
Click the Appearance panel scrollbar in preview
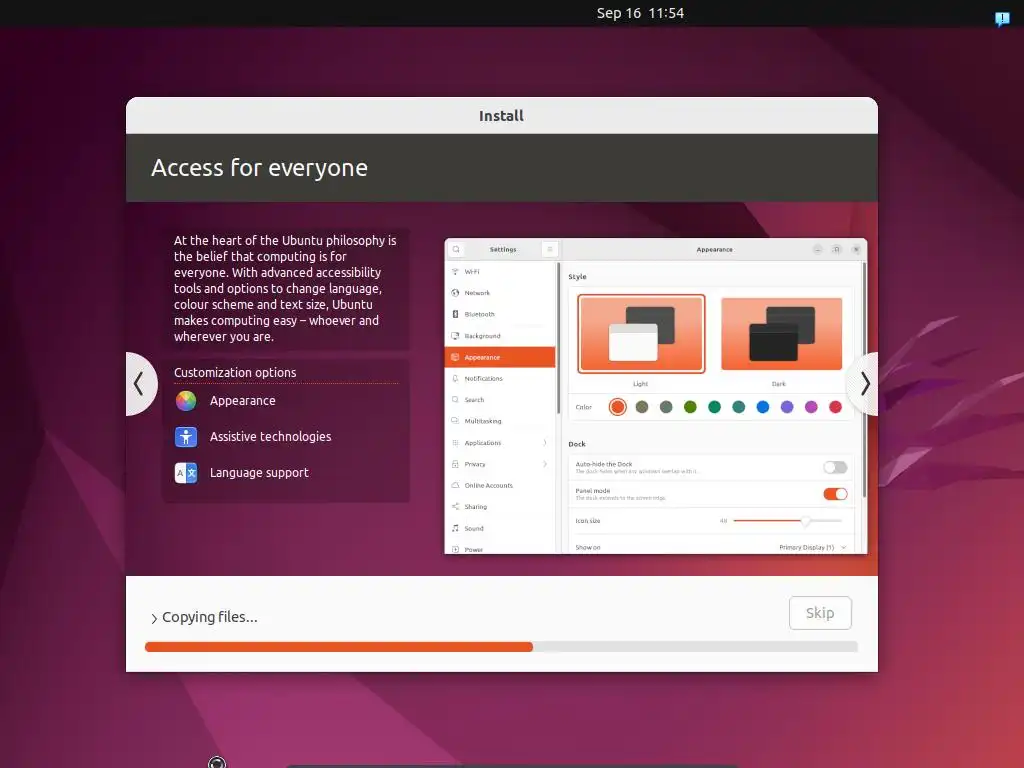click(x=865, y=380)
